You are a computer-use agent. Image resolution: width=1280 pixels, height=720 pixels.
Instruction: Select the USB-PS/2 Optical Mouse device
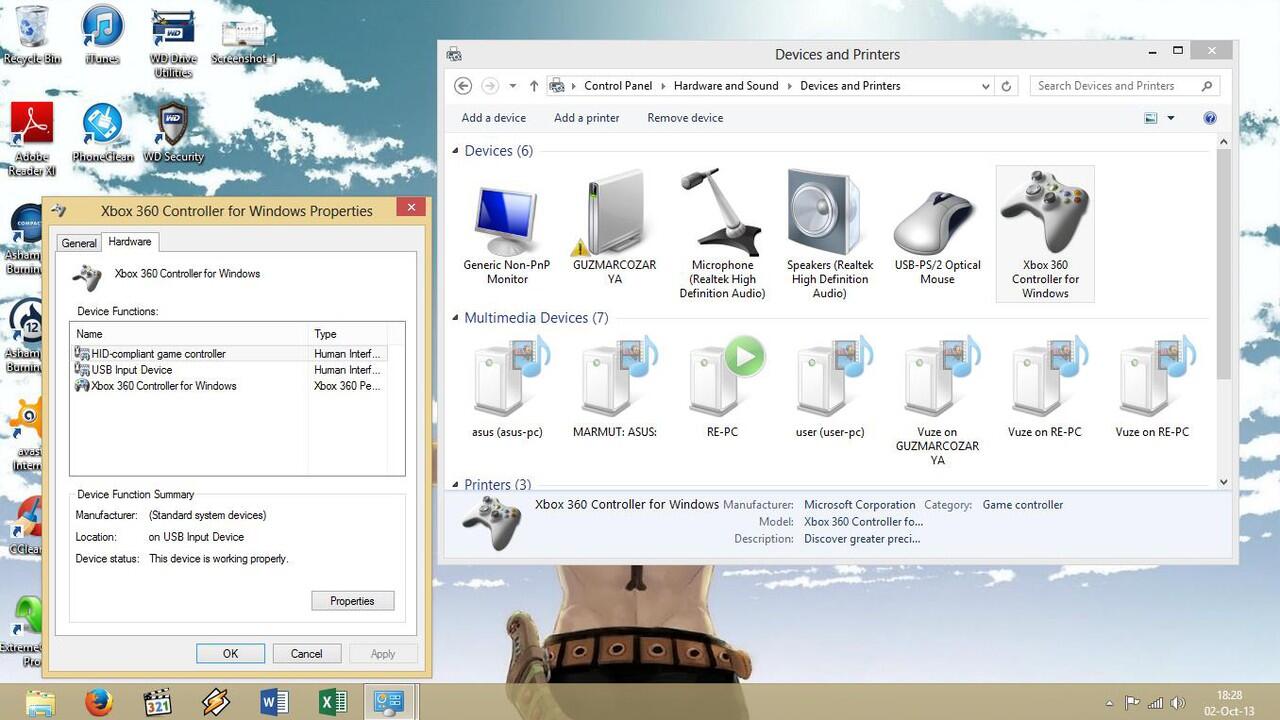point(937,236)
